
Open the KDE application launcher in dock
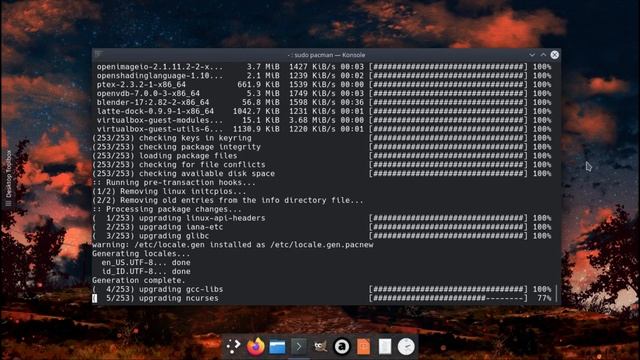click(233, 347)
